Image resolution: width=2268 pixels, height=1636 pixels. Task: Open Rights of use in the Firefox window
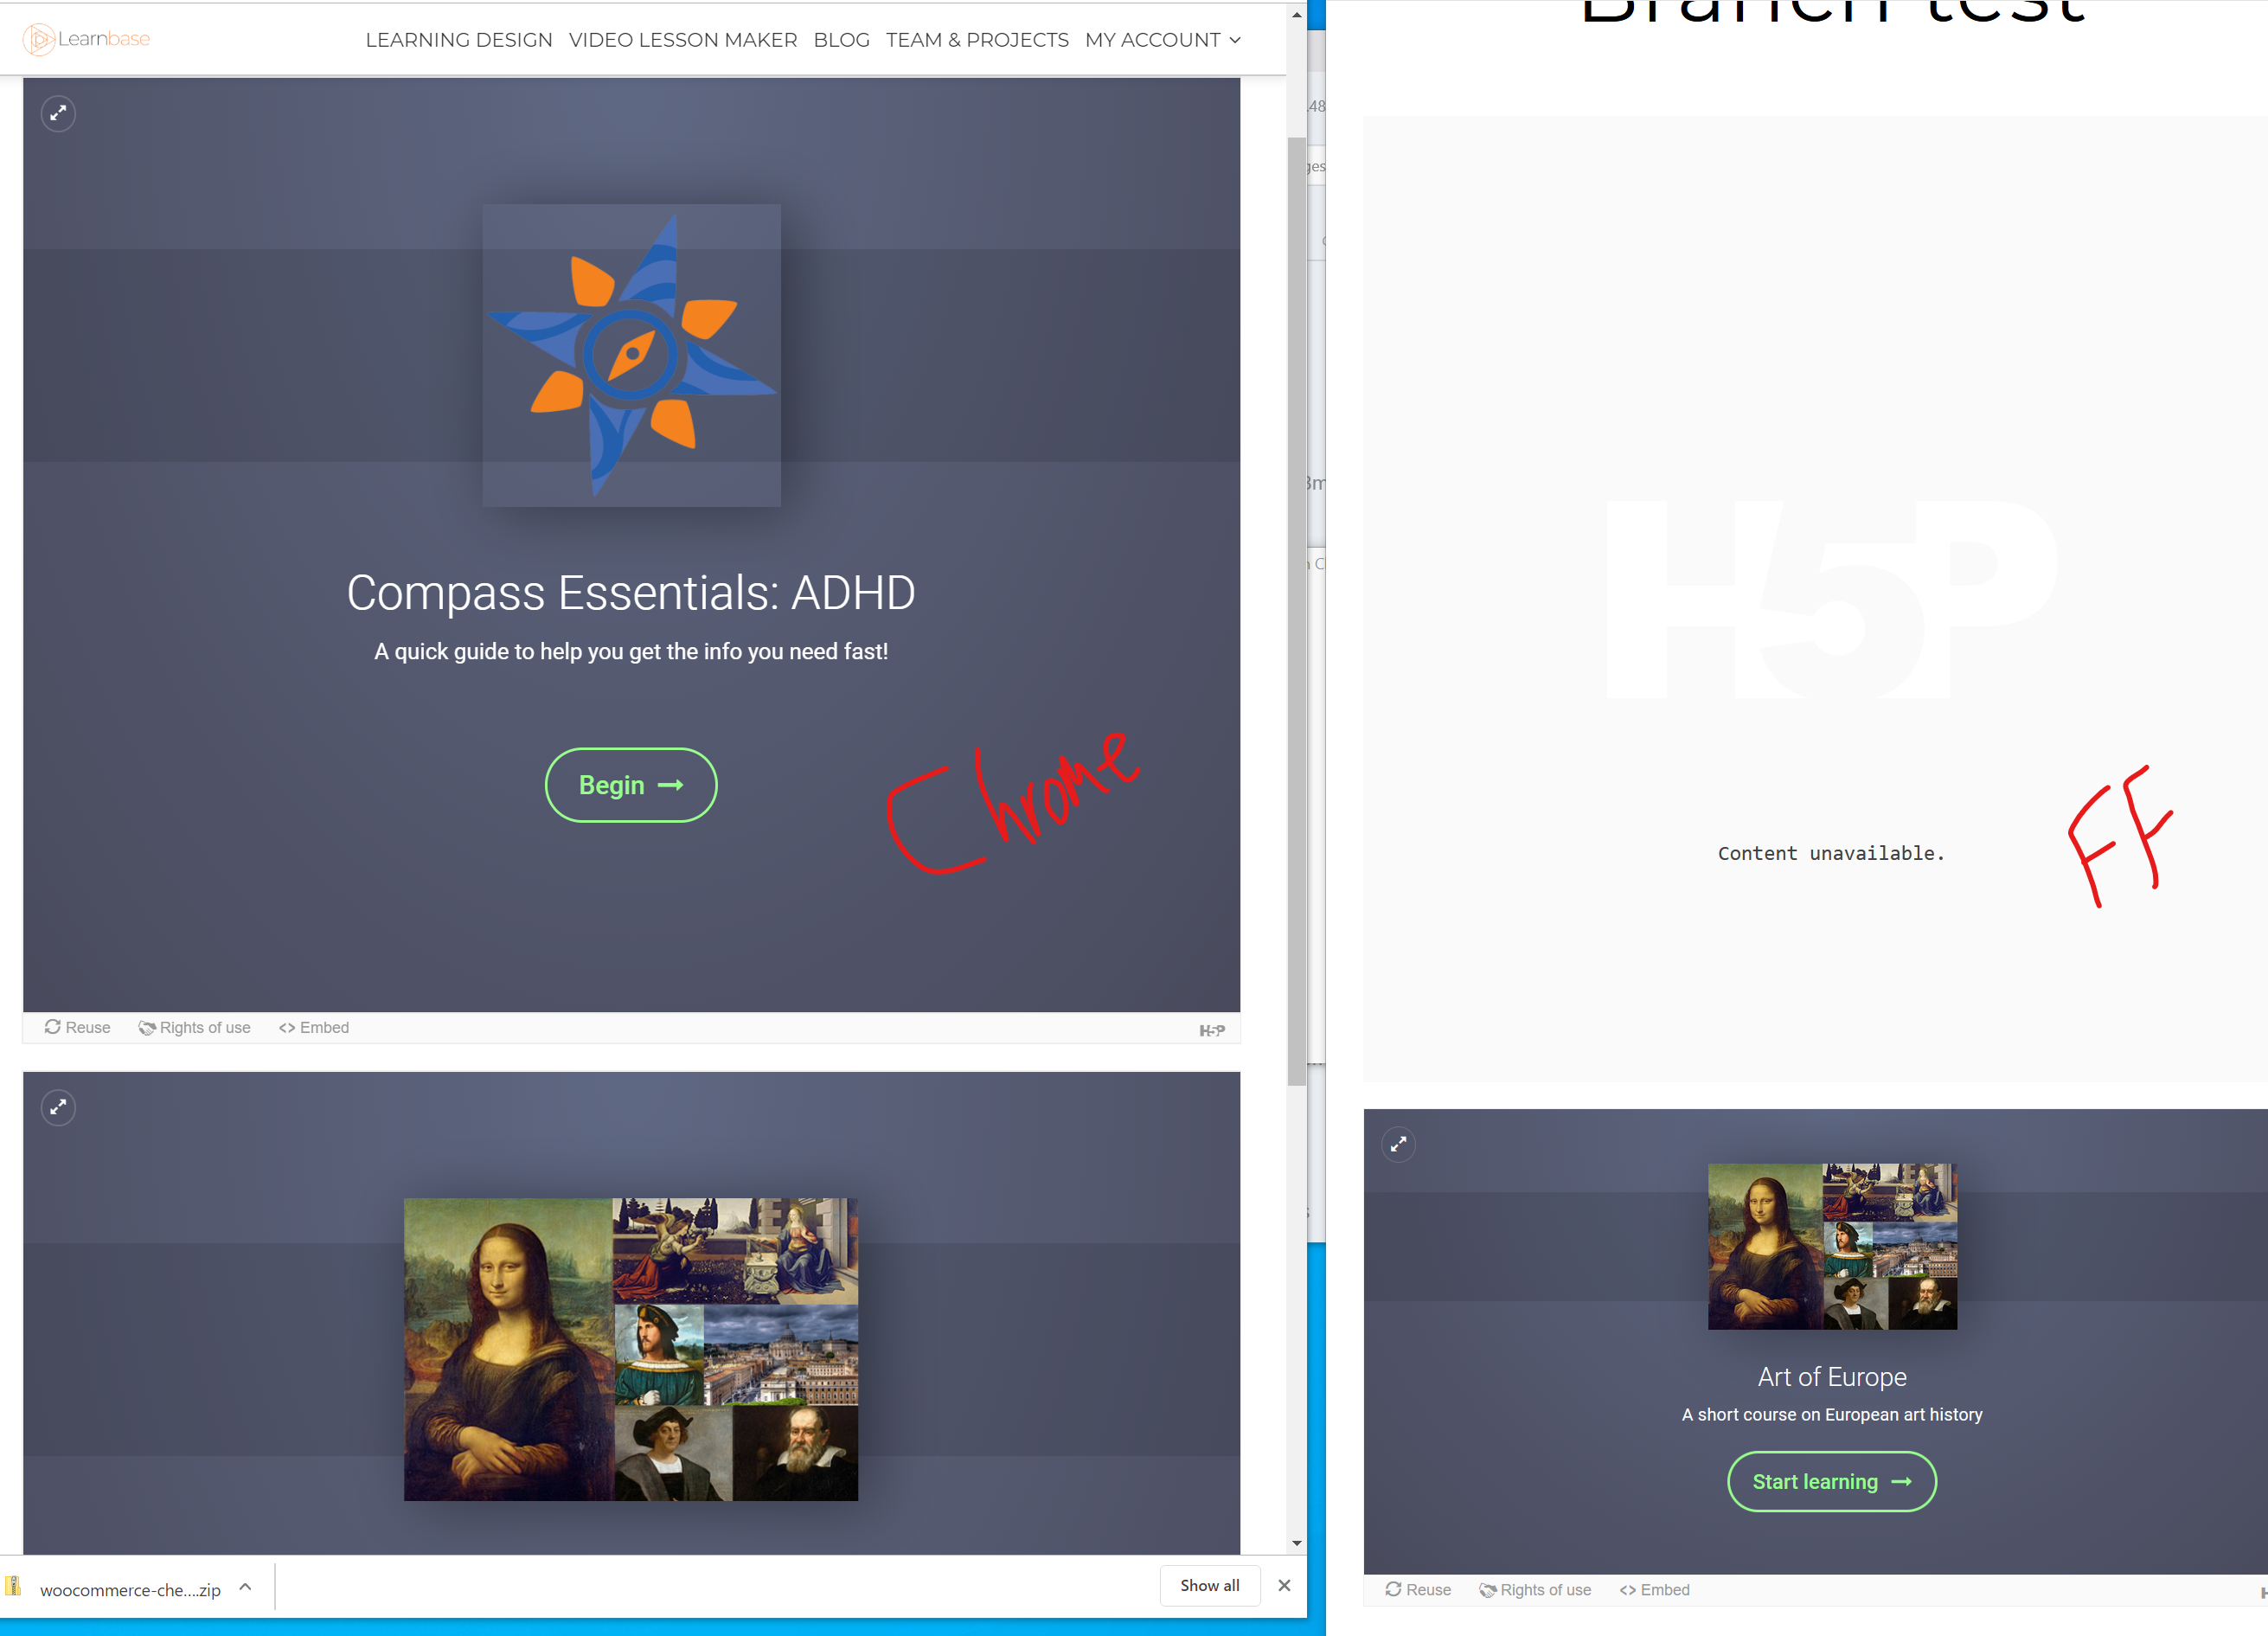coord(1535,1589)
